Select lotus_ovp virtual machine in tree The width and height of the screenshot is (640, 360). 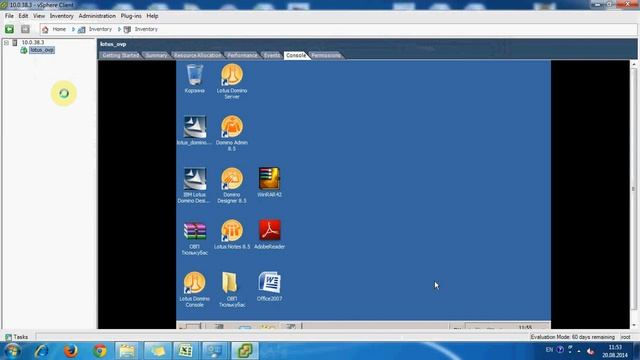click(x=42, y=50)
